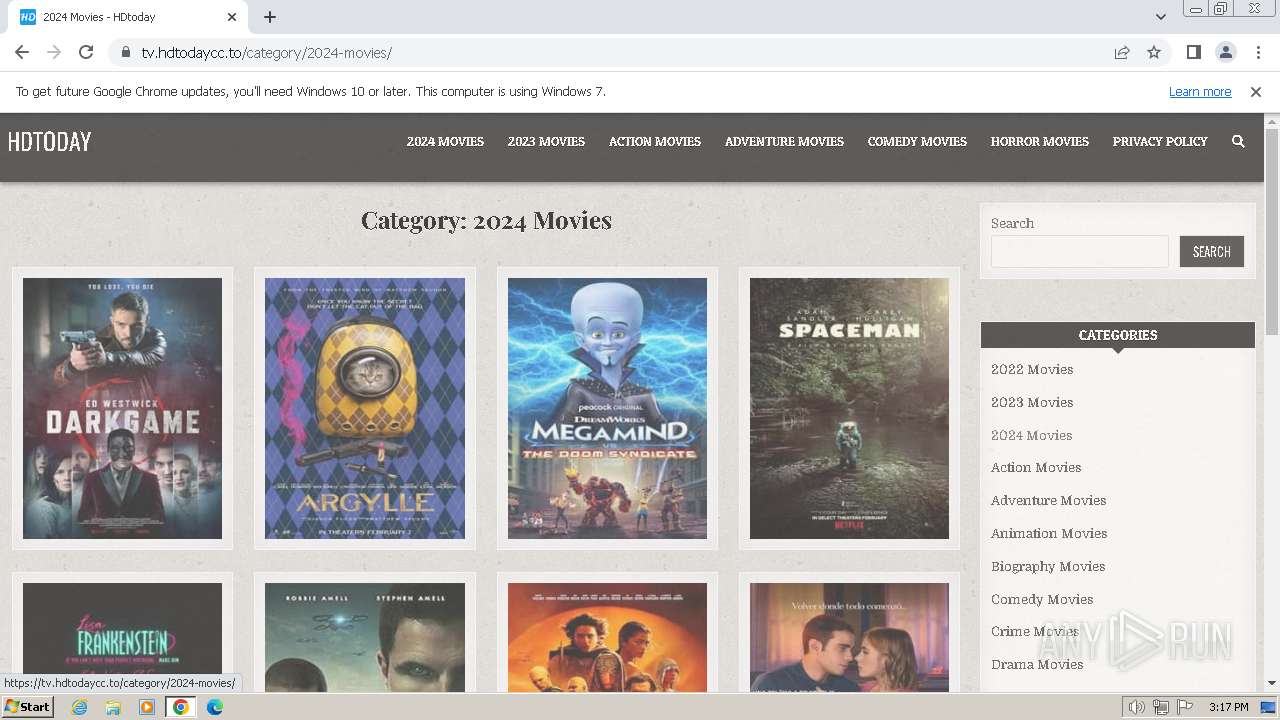The width and height of the screenshot is (1280, 720).
Task: Select 2022 Movies category
Action: [1032, 369]
